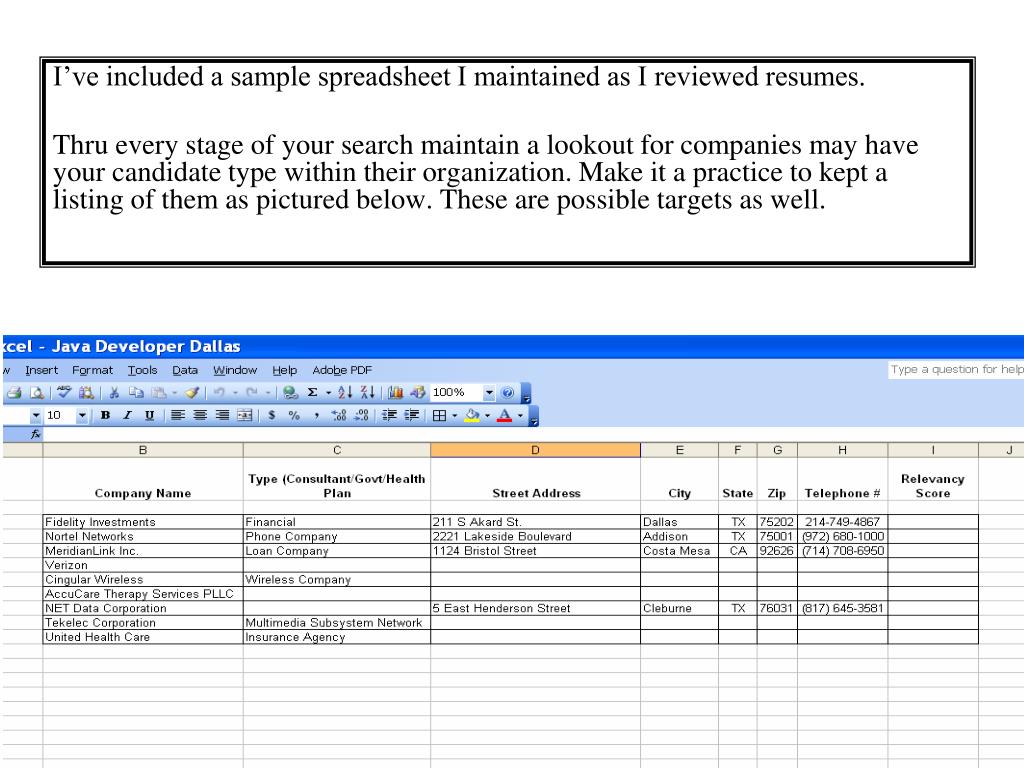Select column H header
The image size is (1024, 768).
842,450
